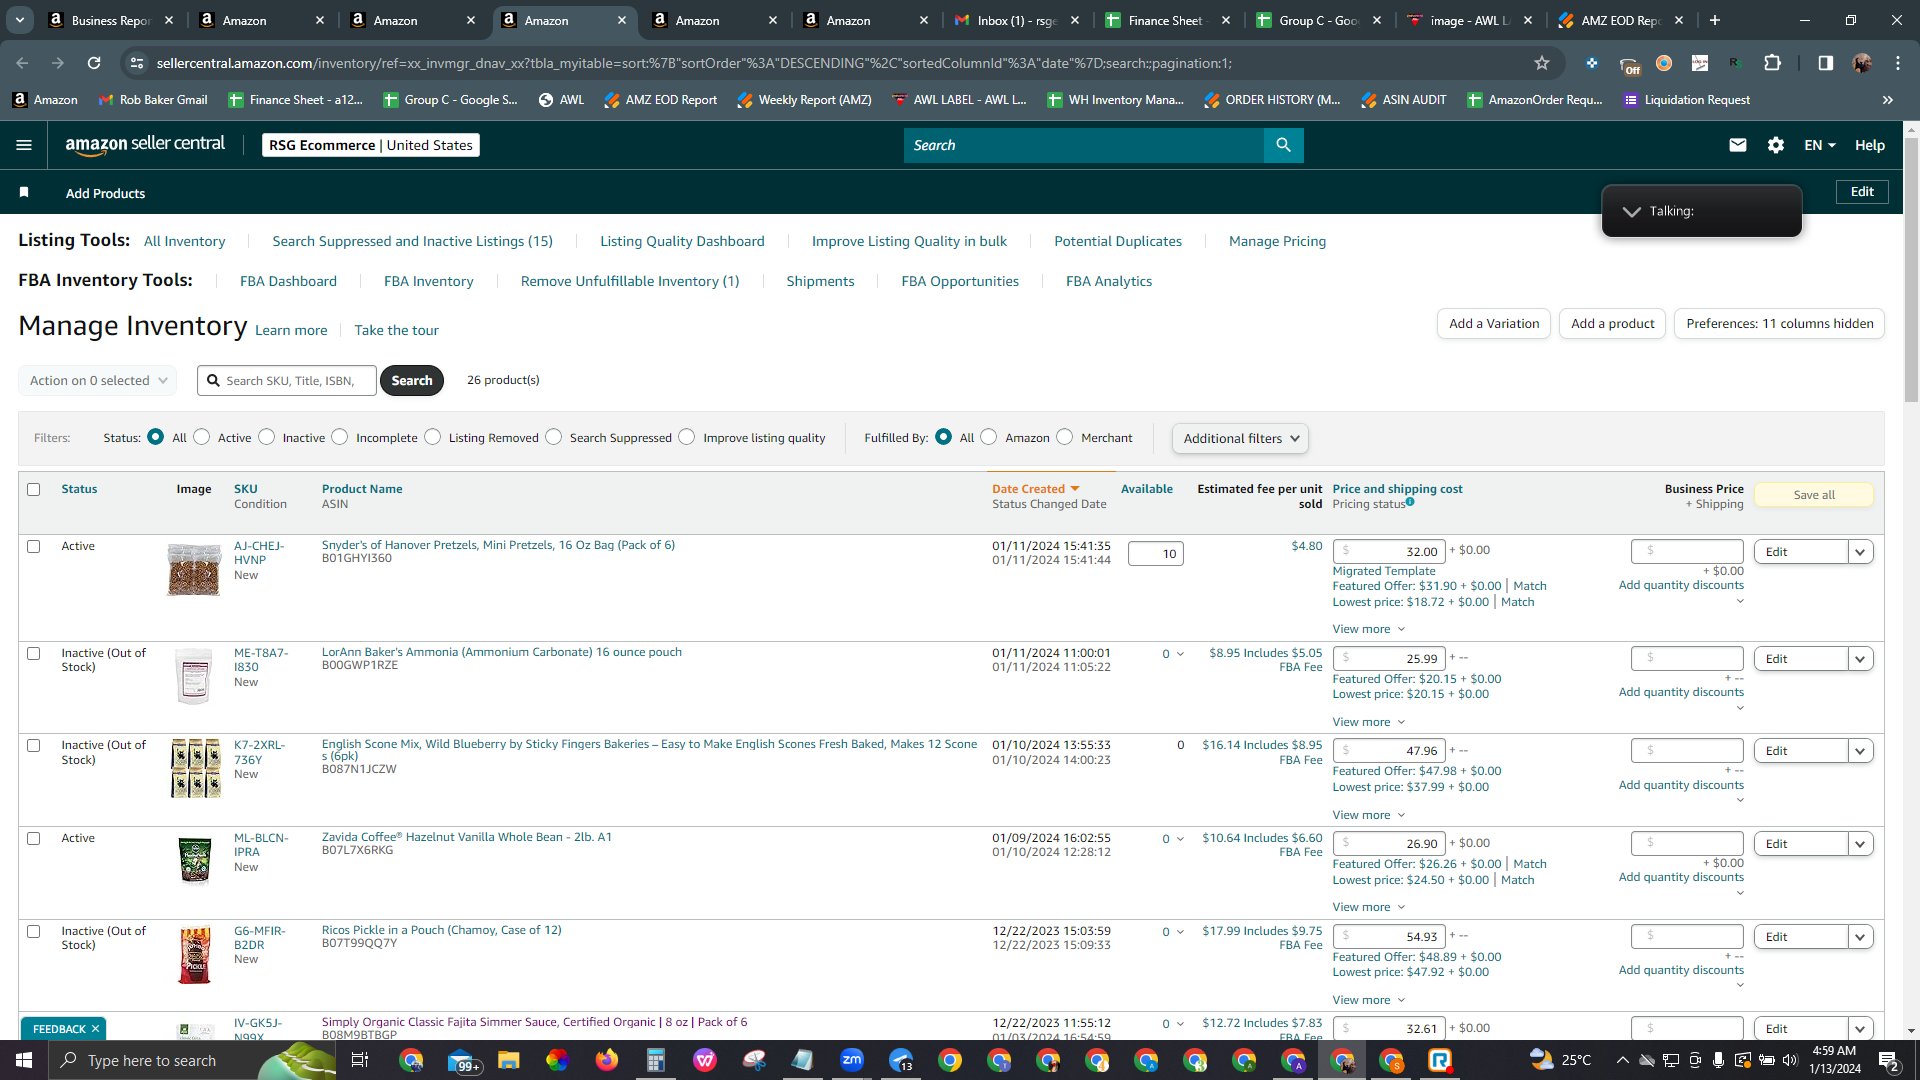Open the Windows Start menu
1920x1080 pixels.
point(24,1060)
